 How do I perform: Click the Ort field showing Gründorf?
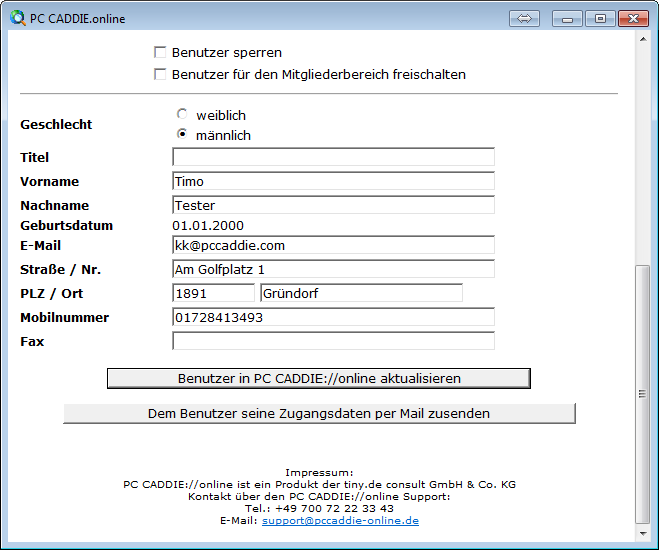click(361, 292)
